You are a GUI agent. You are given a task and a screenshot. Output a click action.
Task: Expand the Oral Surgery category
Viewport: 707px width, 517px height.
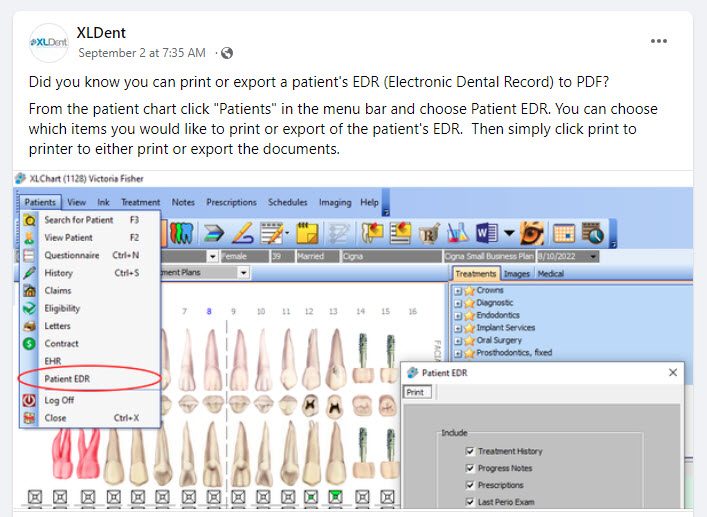click(458, 341)
